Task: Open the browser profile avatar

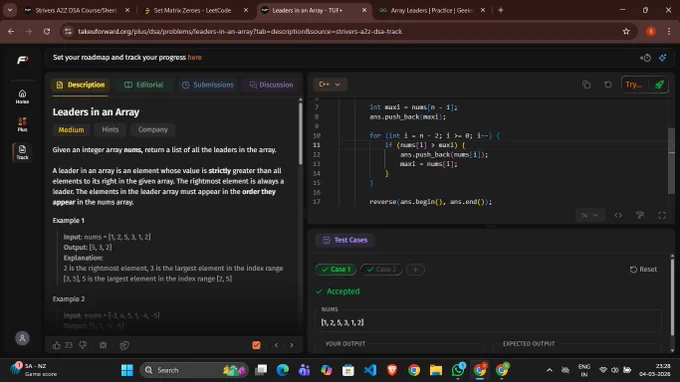Action: [x=651, y=31]
